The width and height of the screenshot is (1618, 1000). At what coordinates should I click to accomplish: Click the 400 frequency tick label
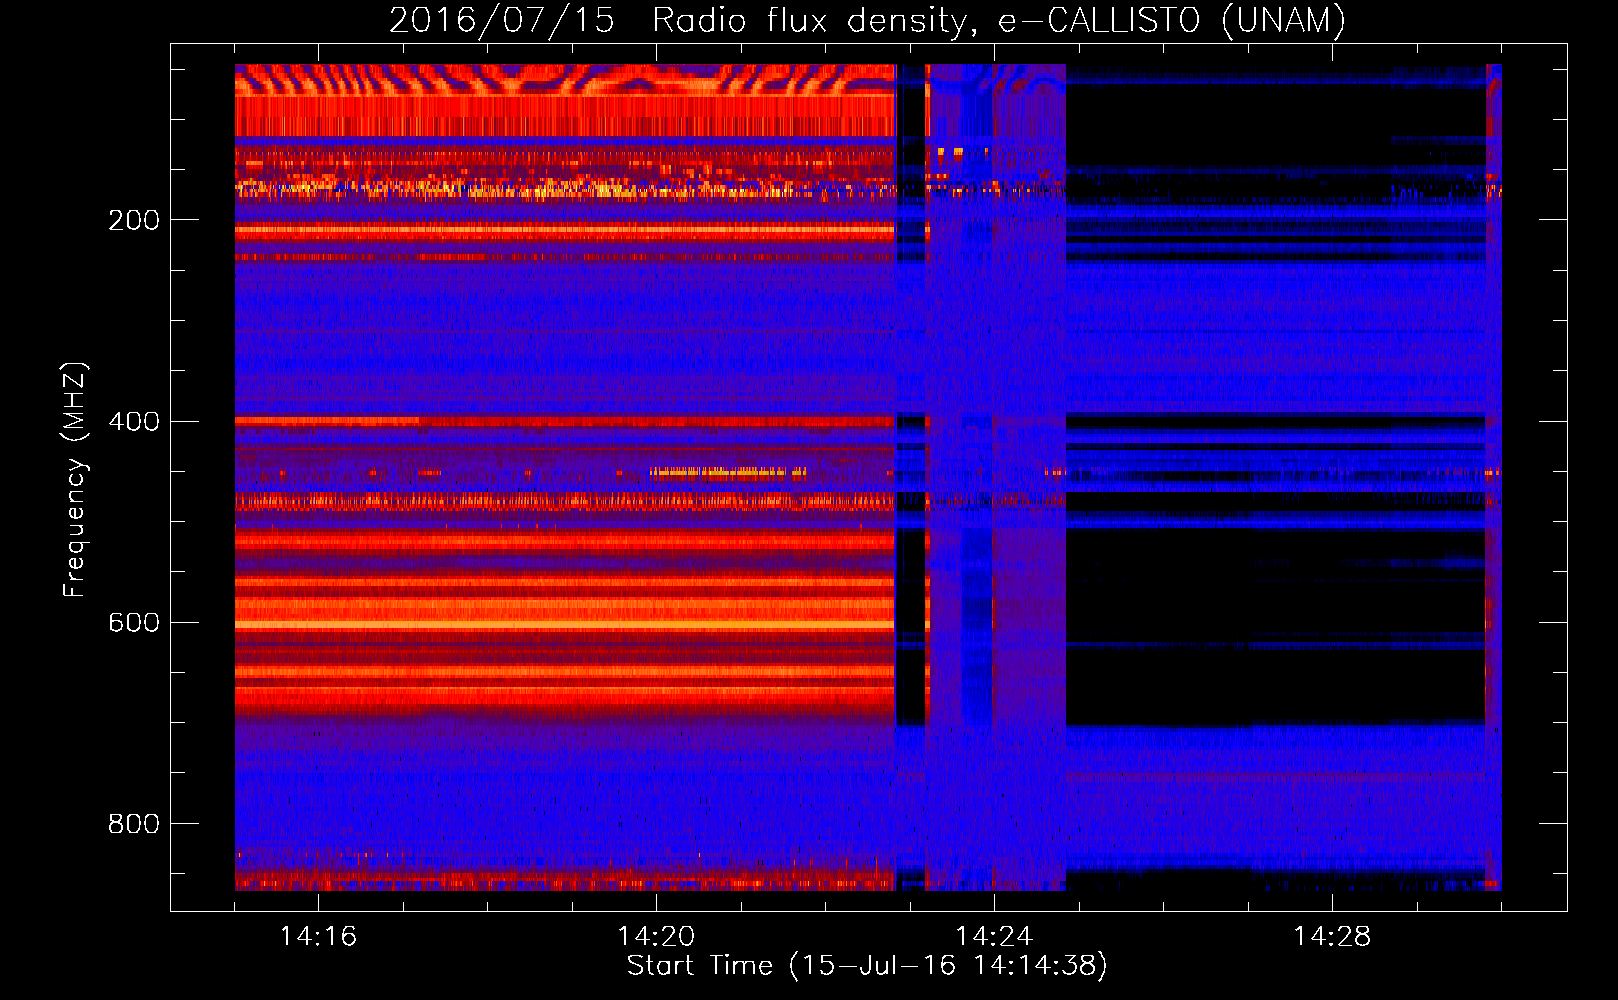tap(134, 422)
